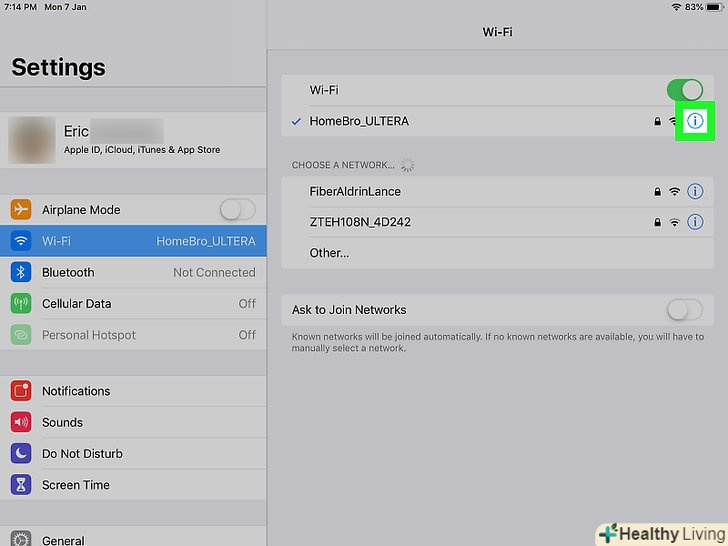Click the Wi-Fi sidebar icon

coord(21,241)
